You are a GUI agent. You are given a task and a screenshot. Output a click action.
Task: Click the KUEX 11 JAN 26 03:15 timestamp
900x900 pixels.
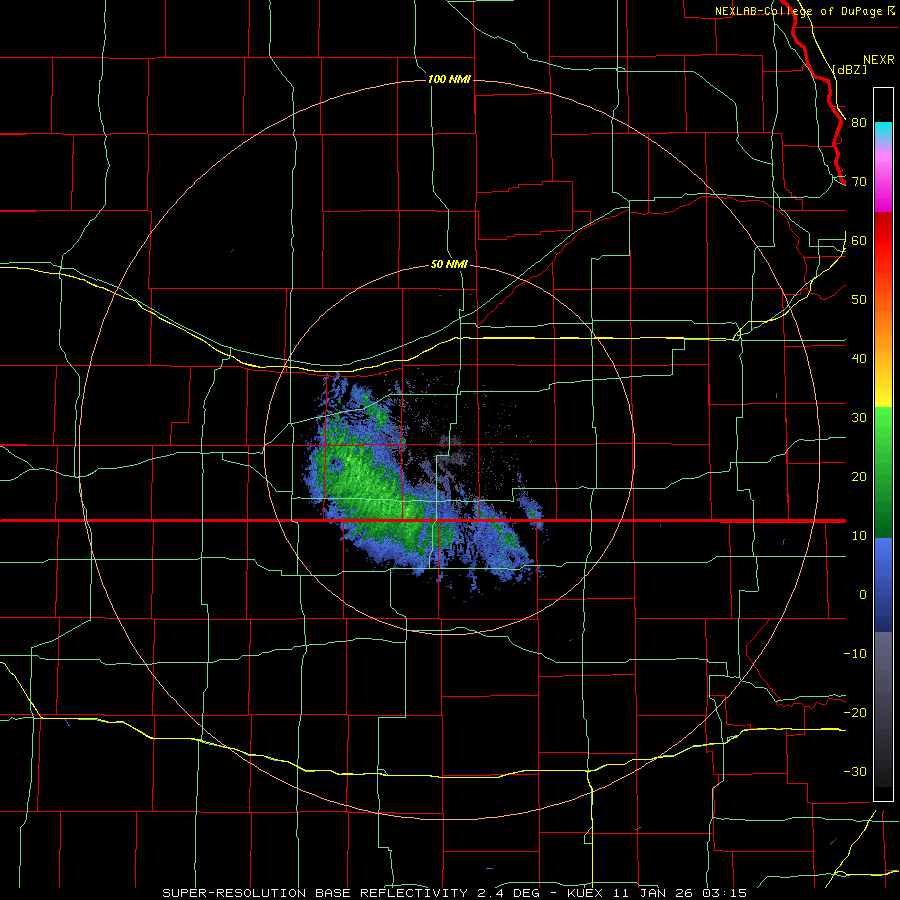657,893
